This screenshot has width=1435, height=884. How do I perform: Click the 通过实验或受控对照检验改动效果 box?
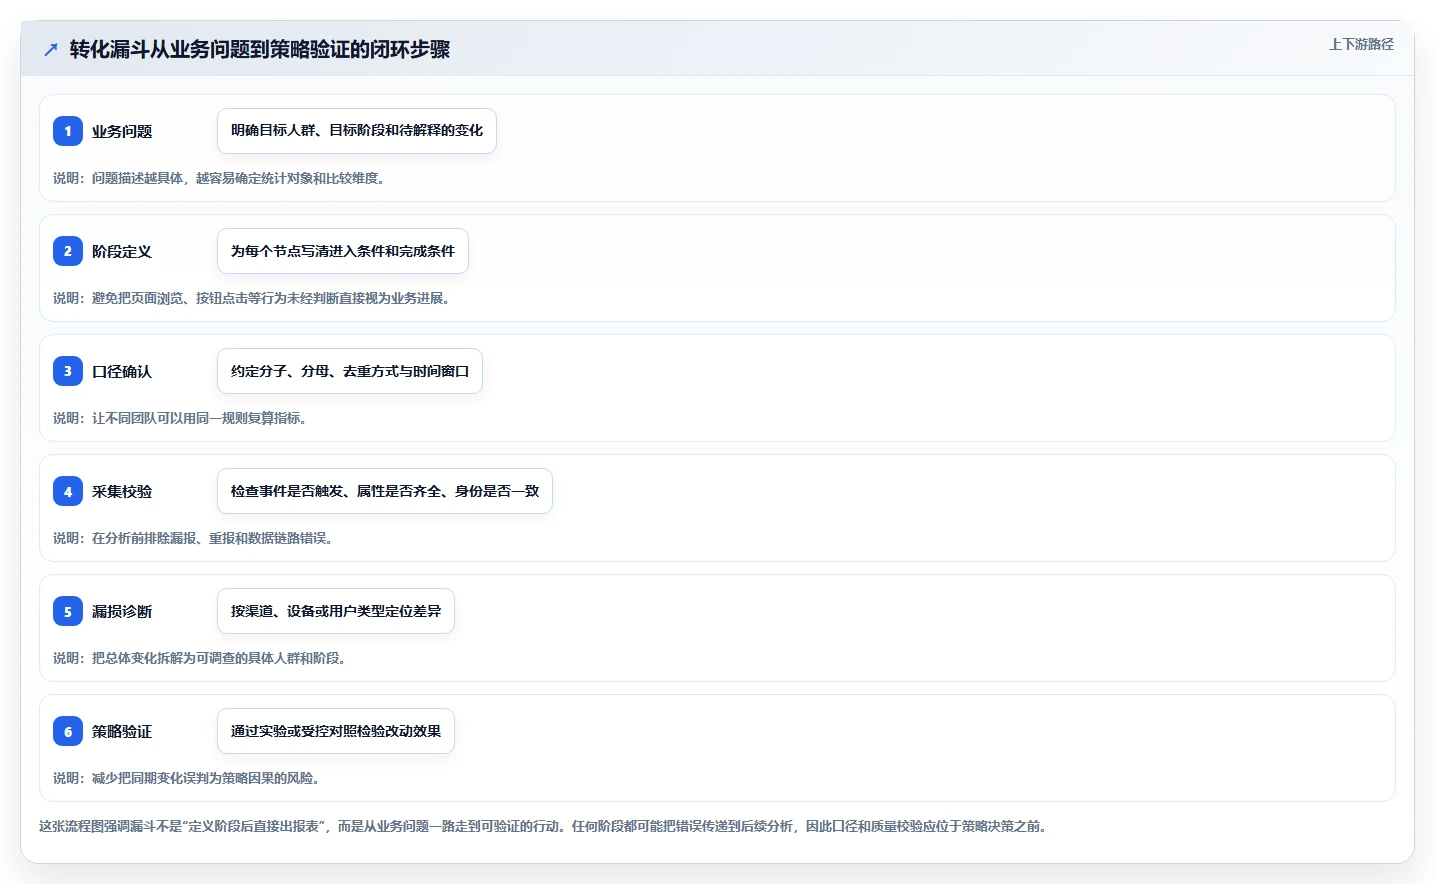point(336,731)
